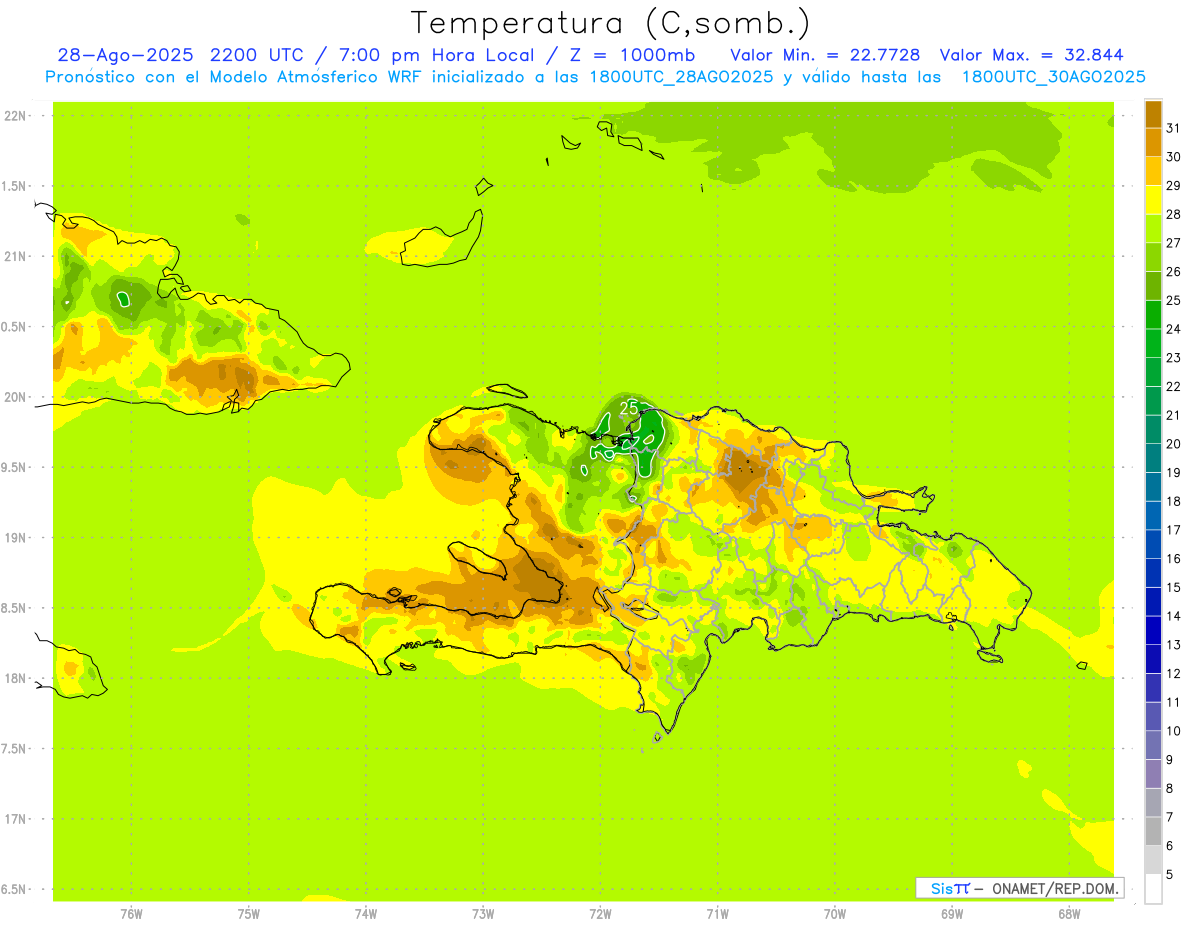Click the white '25' contour label on map
The width and height of the screenshot is (1200, 927).
click(x=629, y=407)
